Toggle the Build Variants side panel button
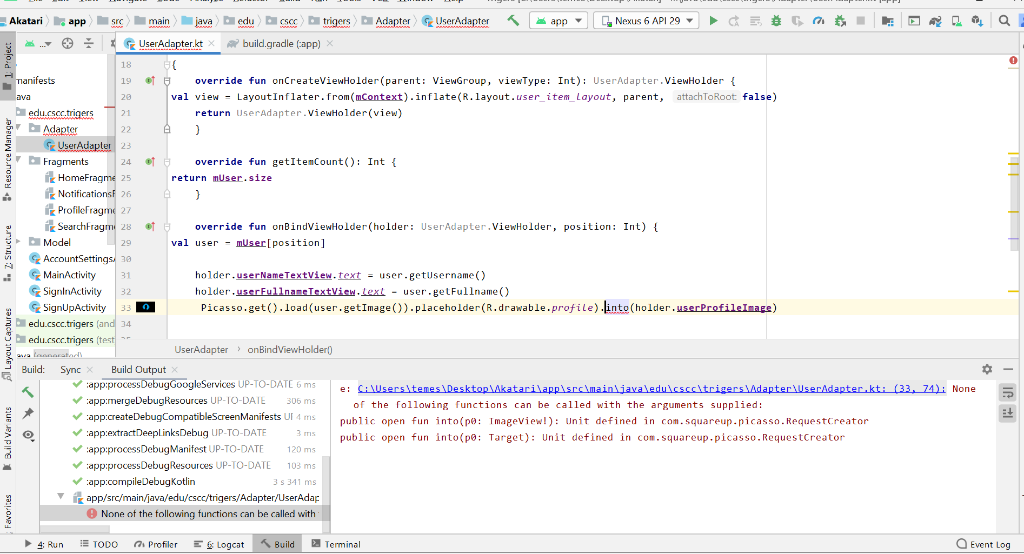Image resolution: width=1024 pixels, height=554 pixels. 7,438
